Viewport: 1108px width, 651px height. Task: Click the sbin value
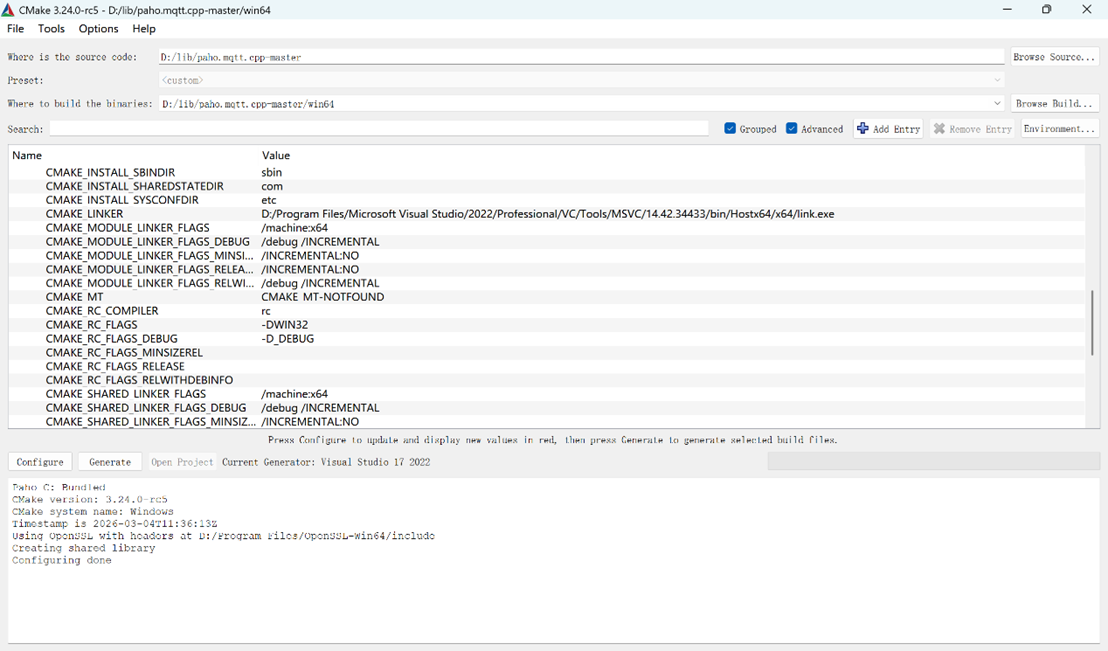coord(271,172)
